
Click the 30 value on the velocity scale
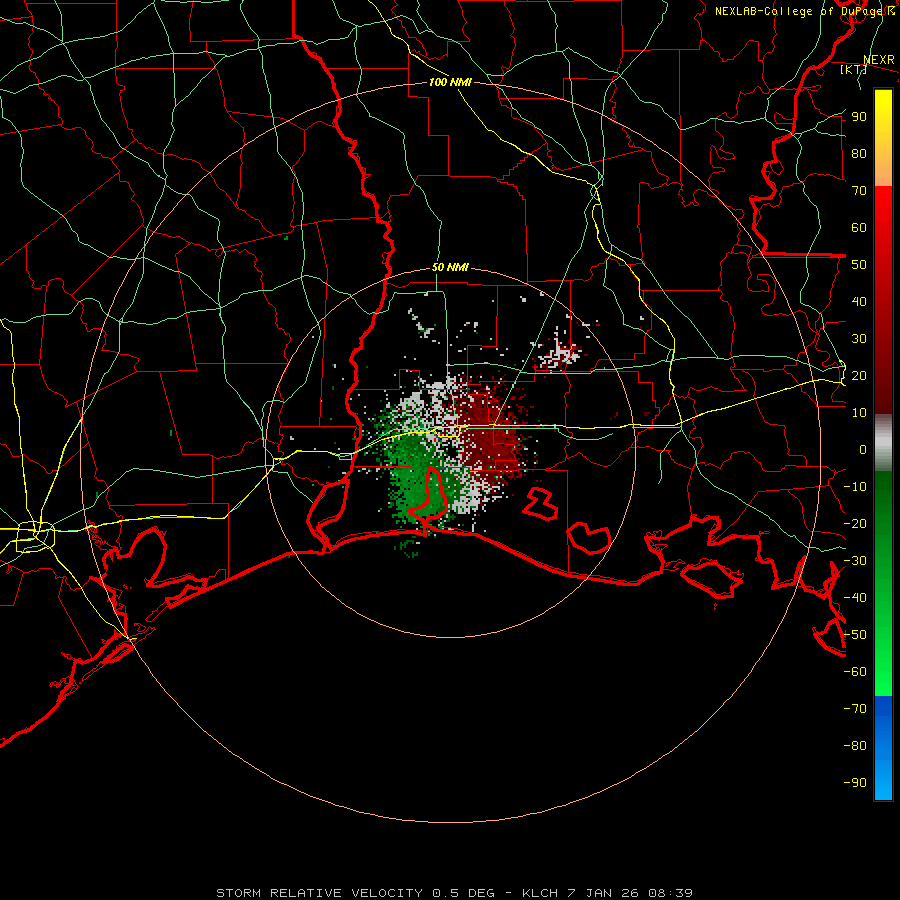point(859,339)
